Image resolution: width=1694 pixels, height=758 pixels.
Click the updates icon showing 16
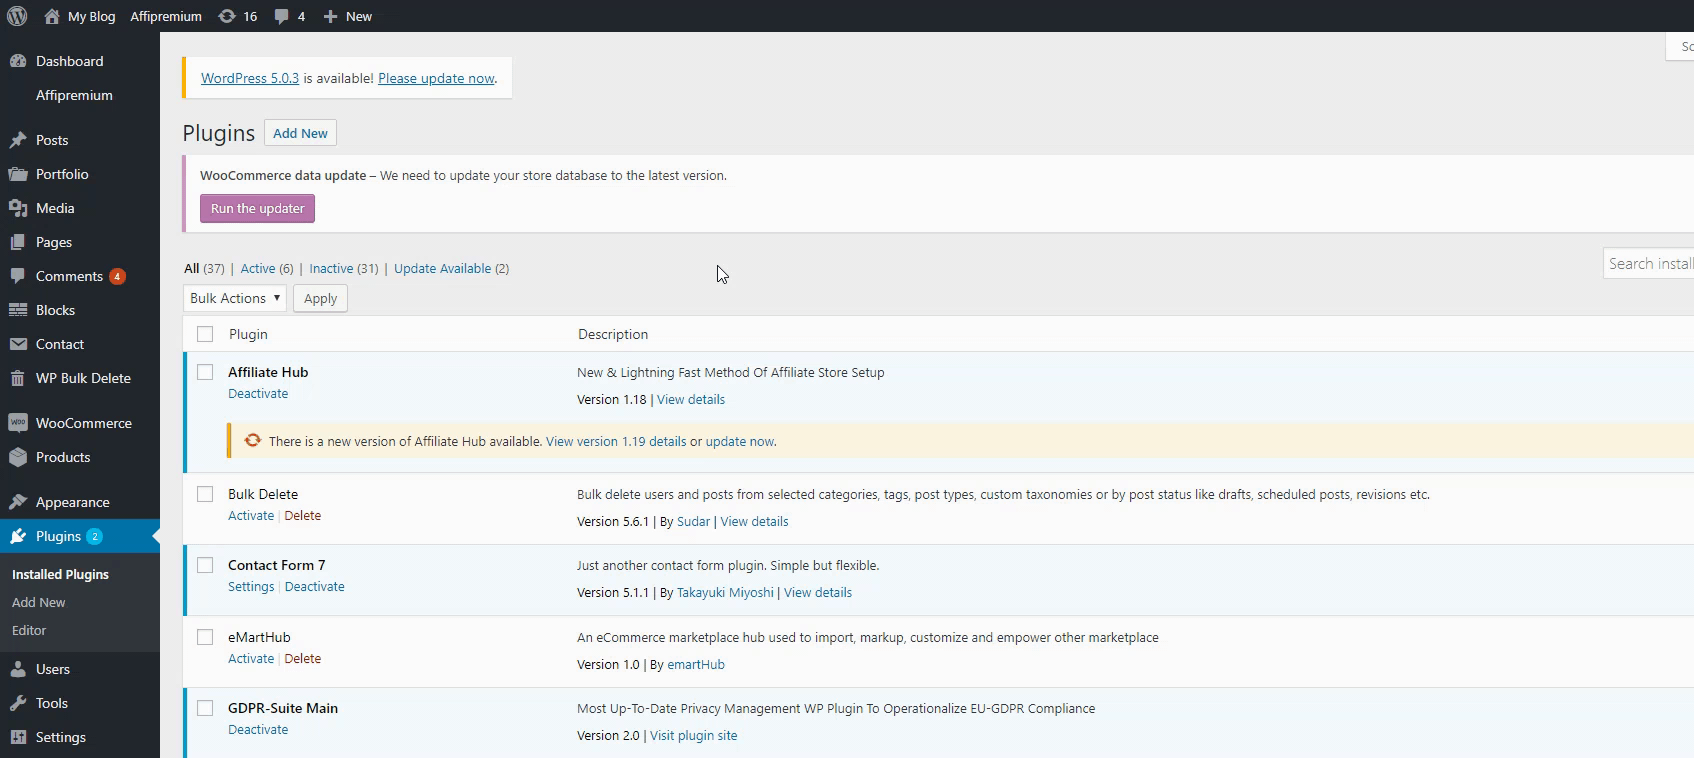(227, 16)
